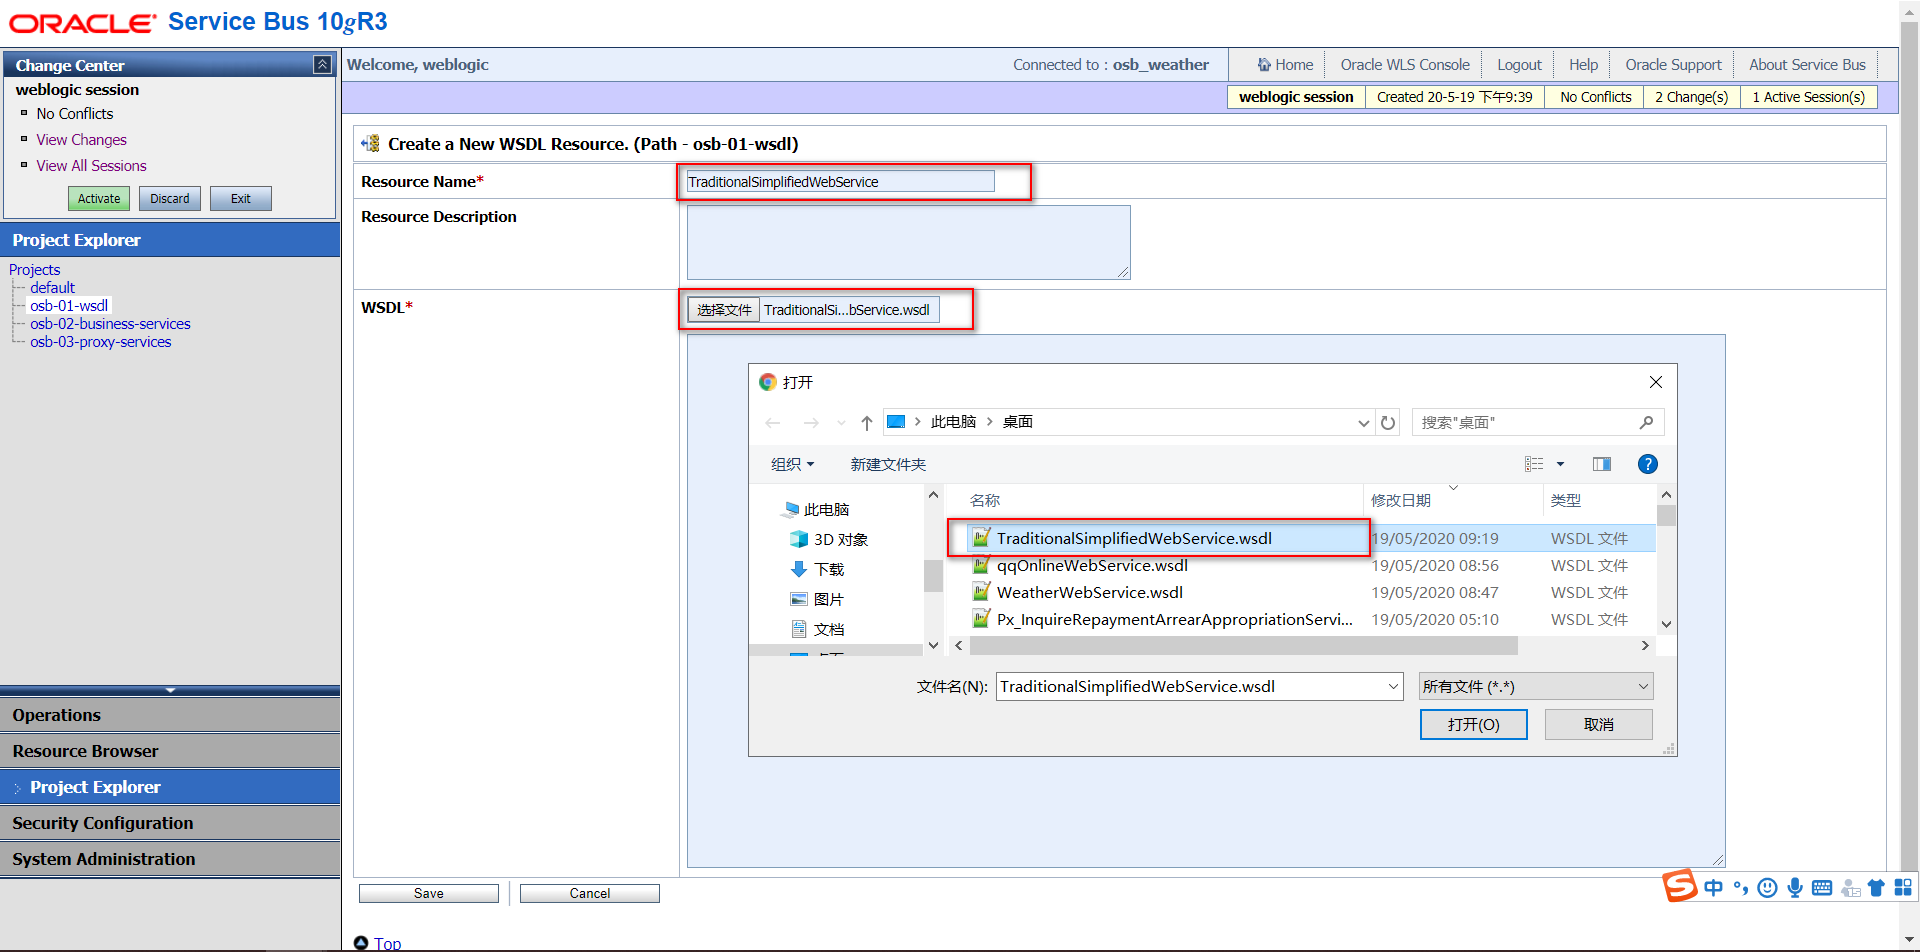Click the blue Help question-mark icon in the Open dialog
The width and height of the screenshot is (1920, 952).
click(1647, 464)
